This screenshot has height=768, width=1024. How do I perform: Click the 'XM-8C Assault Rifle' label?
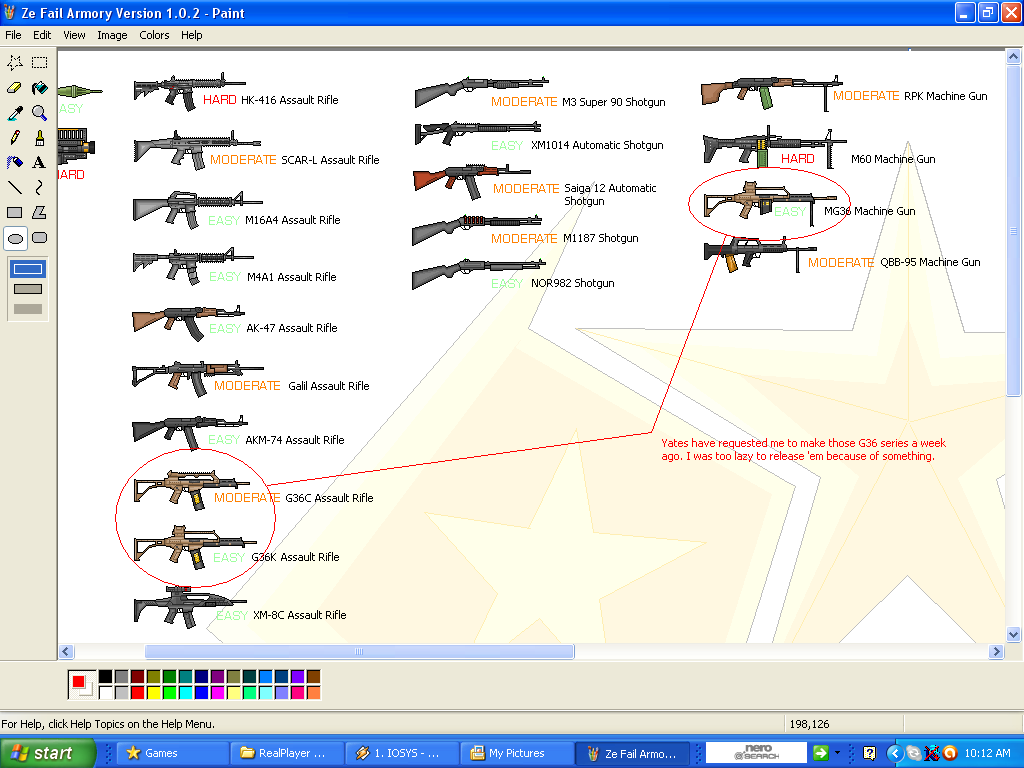tap(299, 615)
